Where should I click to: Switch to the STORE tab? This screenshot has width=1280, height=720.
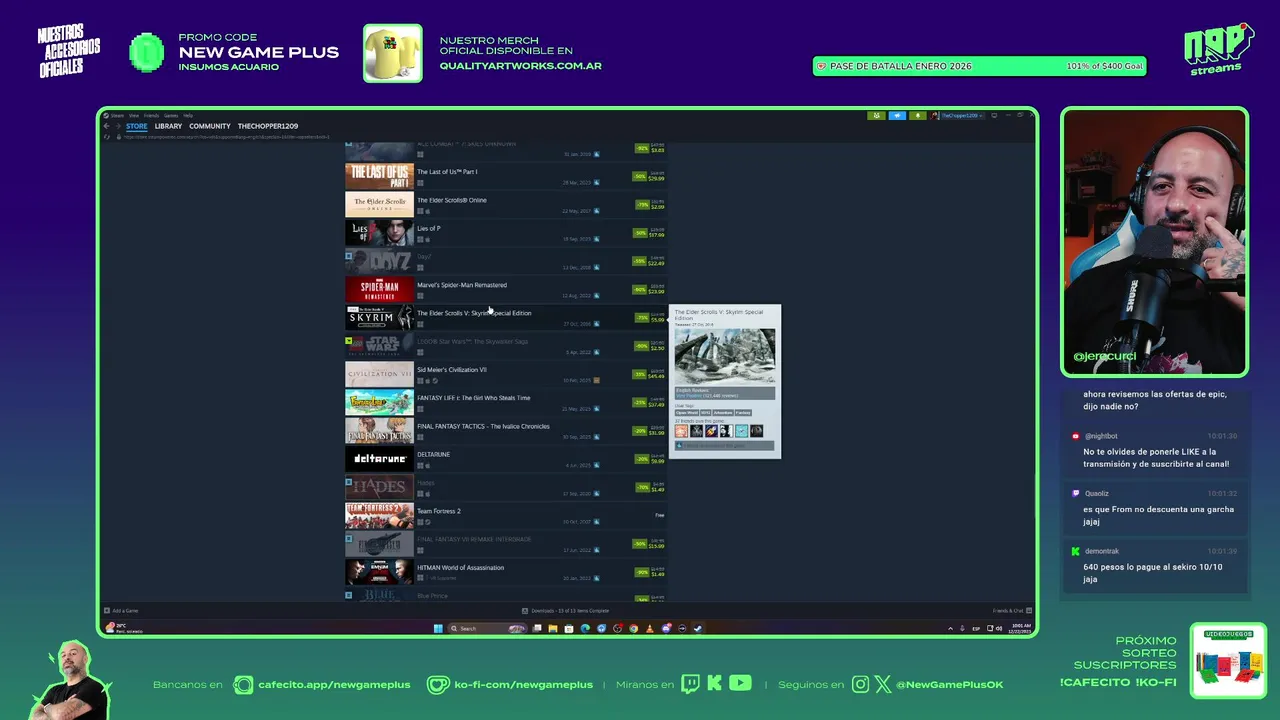point(137,126)
